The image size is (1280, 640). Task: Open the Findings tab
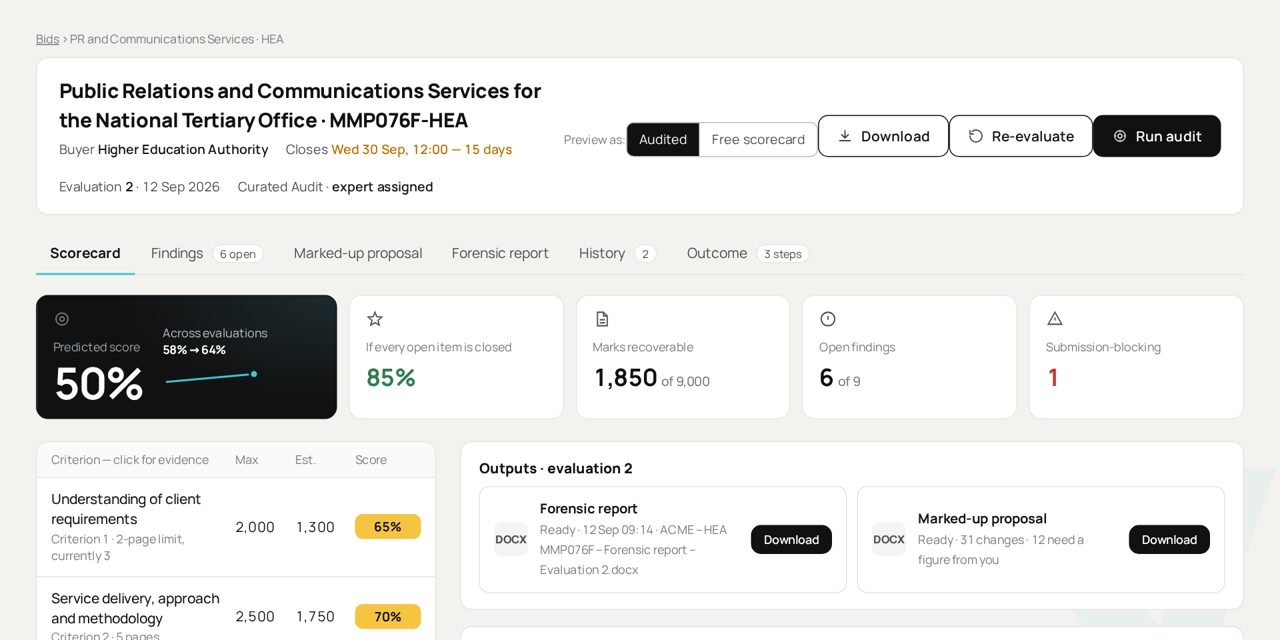point(207,253)
